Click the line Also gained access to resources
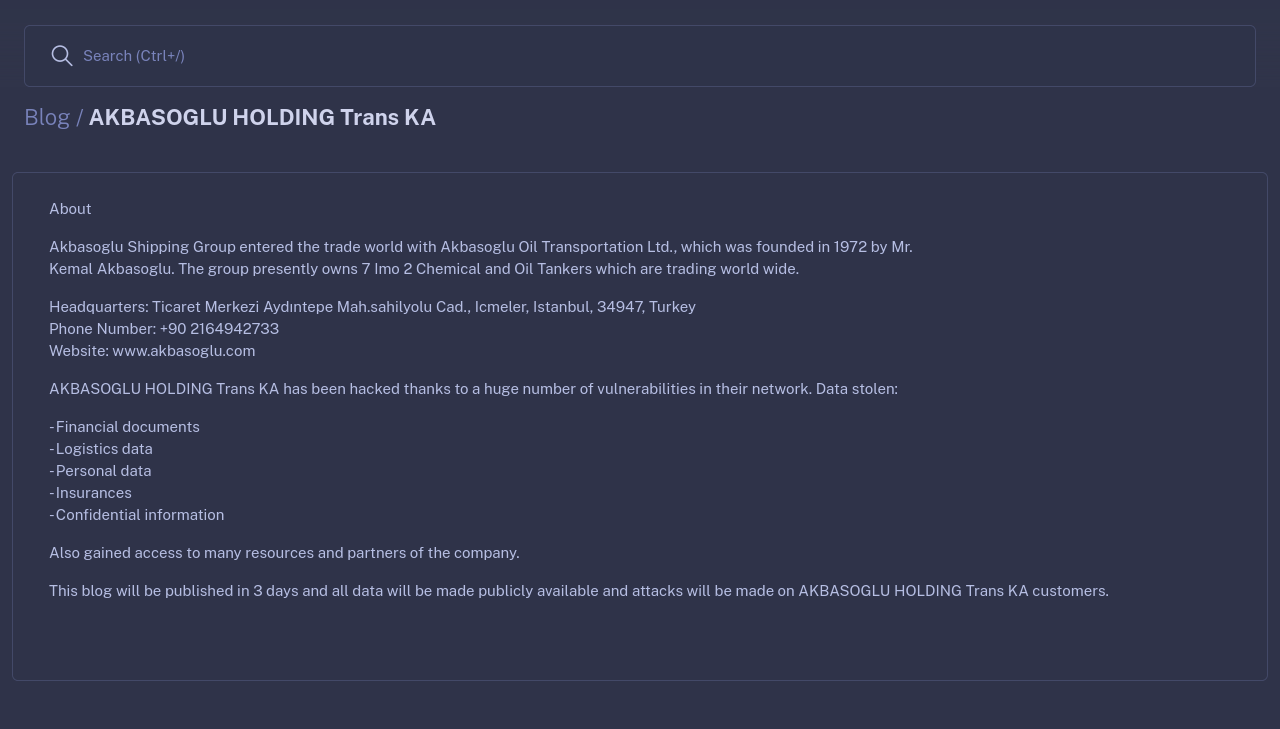 [x=284, y=553]
